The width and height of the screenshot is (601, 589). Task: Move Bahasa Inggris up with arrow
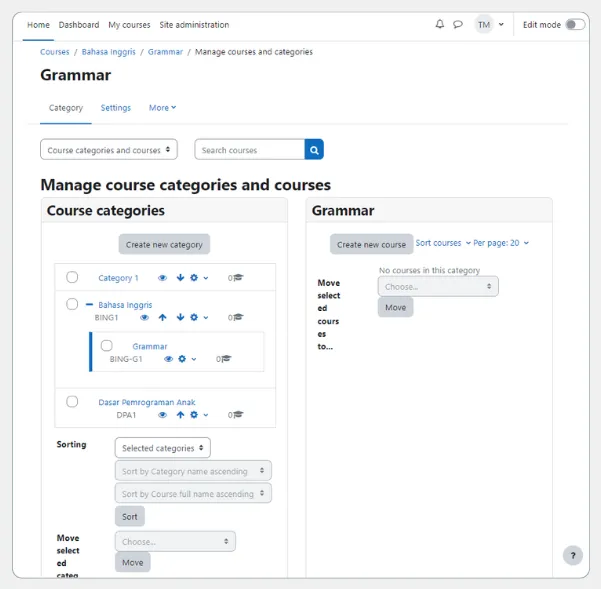(163, 317)
